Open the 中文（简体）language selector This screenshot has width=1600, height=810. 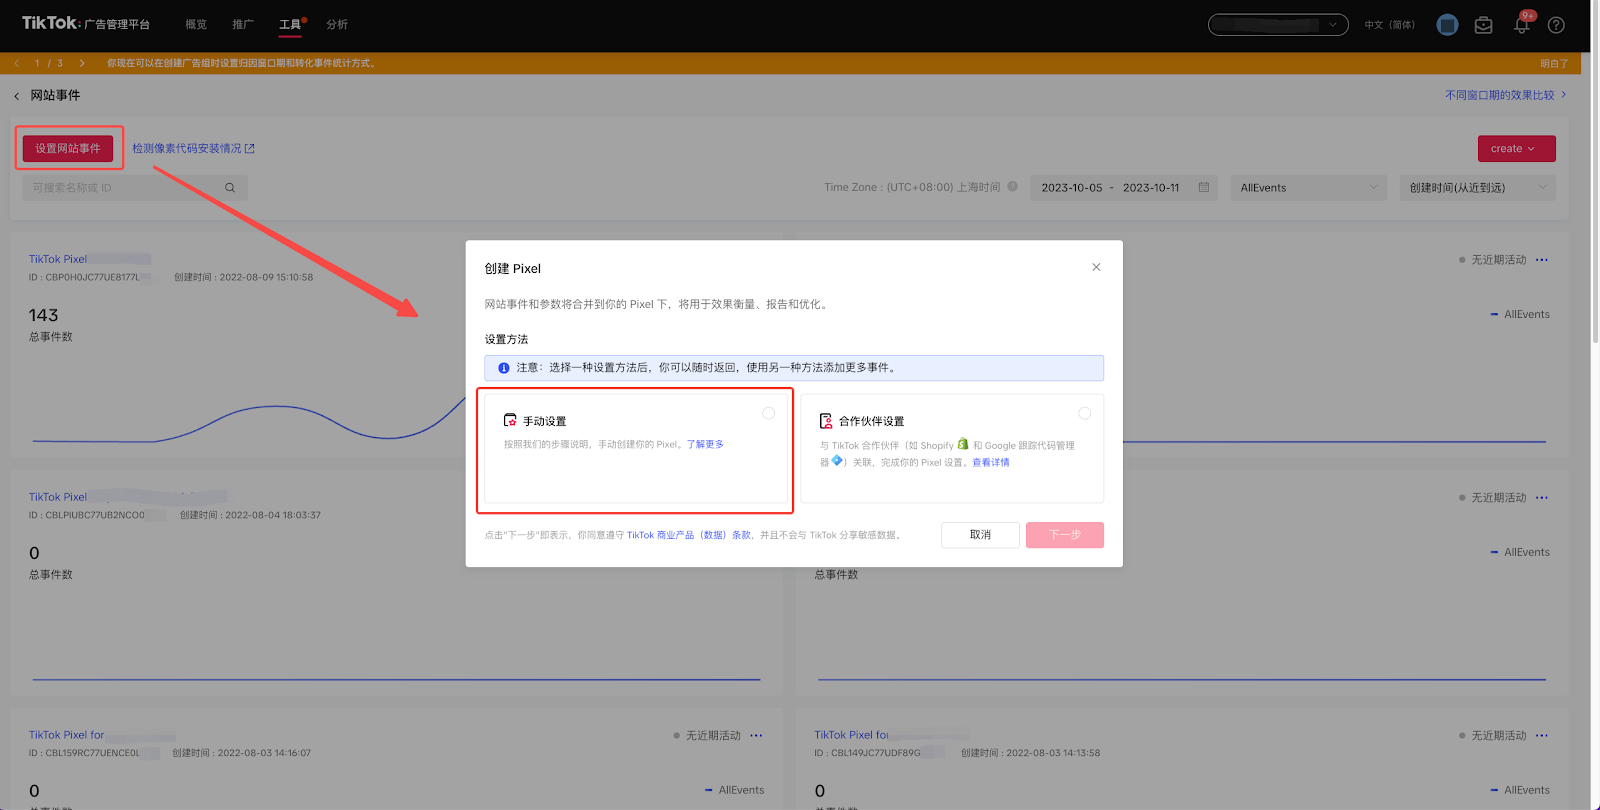(1390, 25)
